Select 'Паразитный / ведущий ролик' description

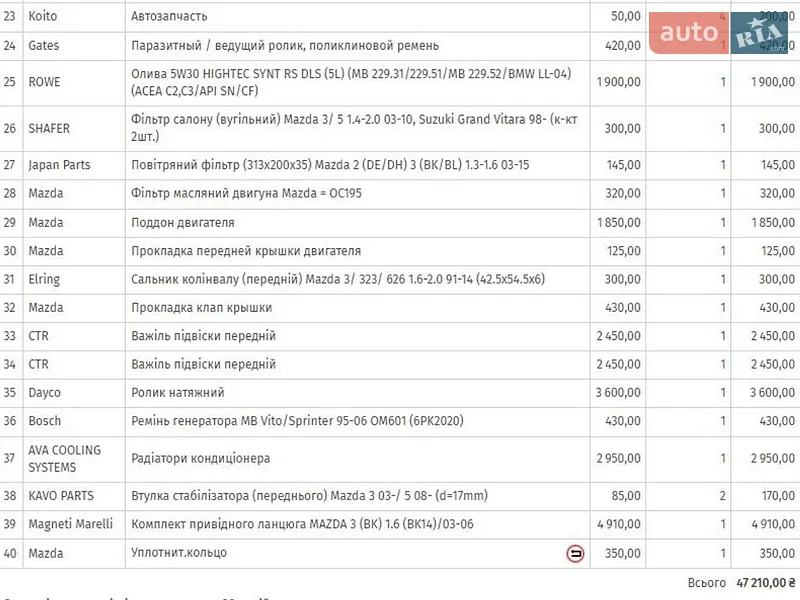pos(285,45)
